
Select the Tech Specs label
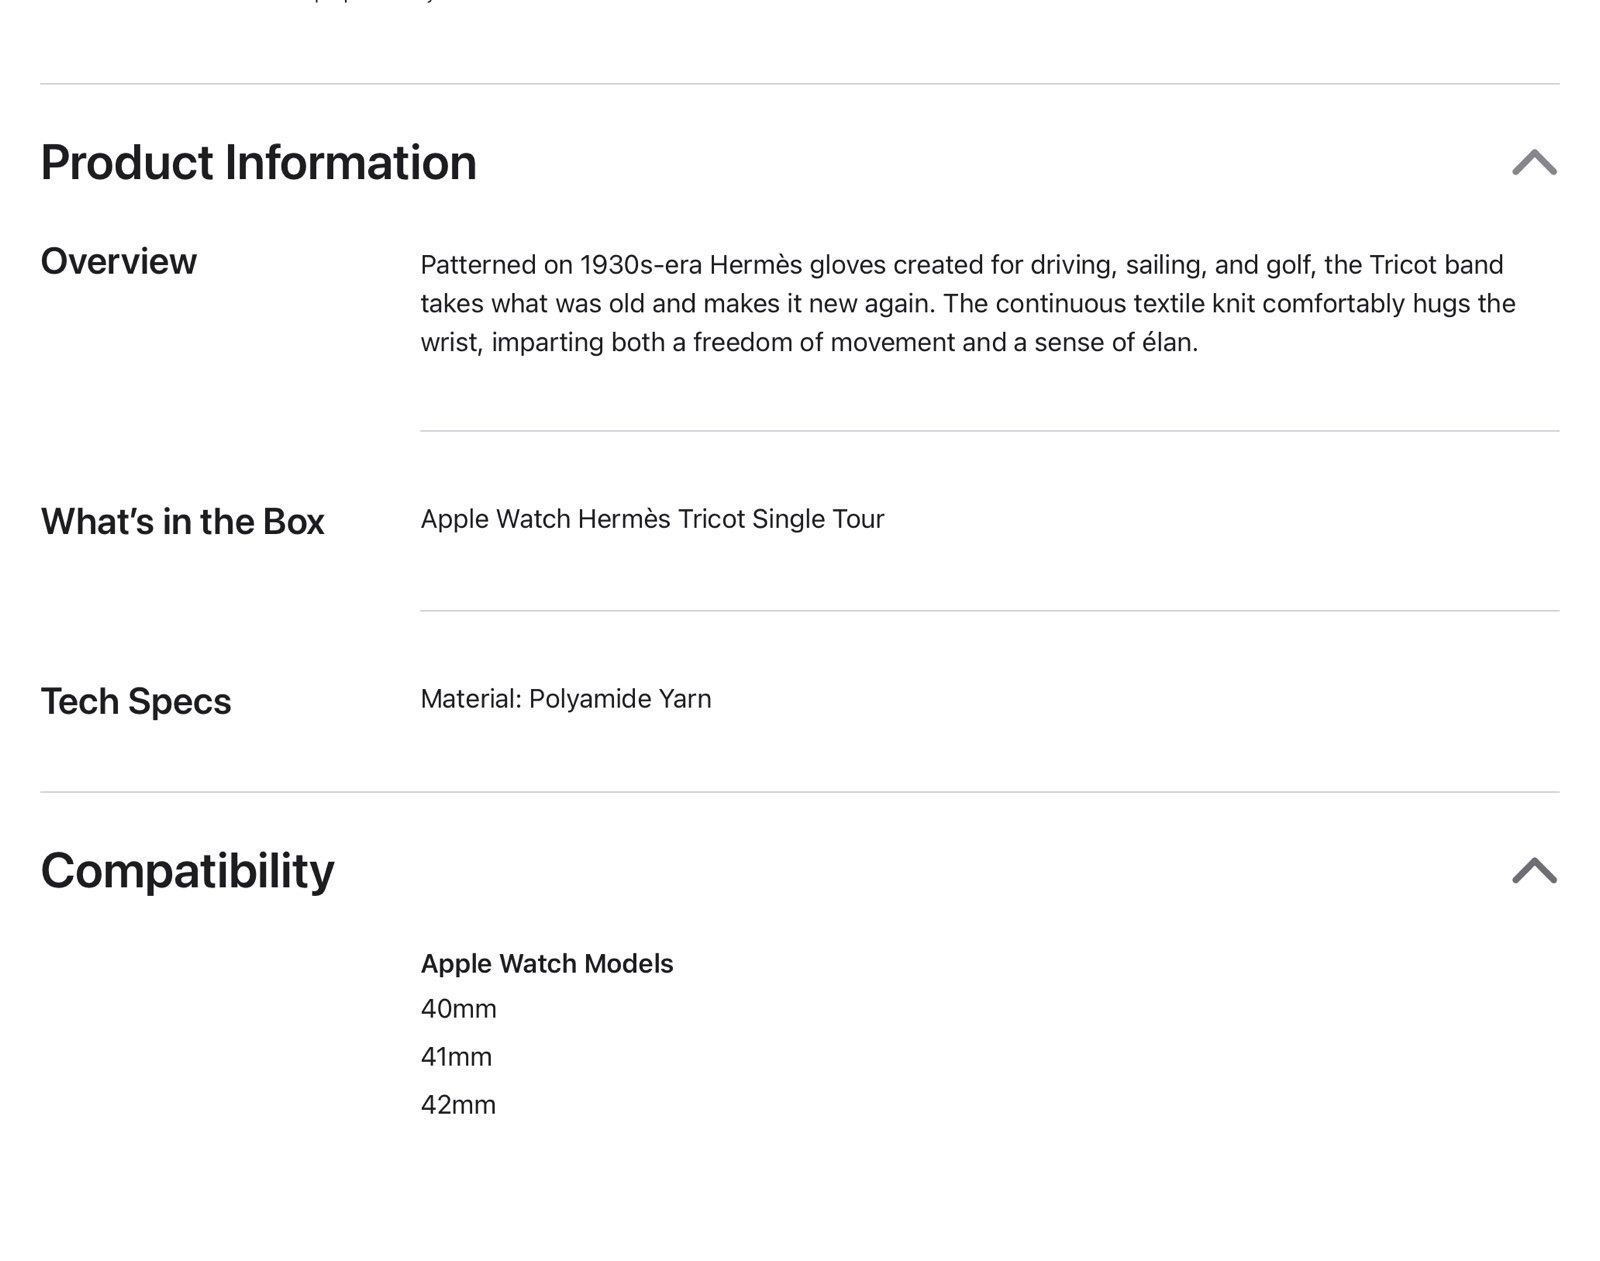(x=136, y=701)
